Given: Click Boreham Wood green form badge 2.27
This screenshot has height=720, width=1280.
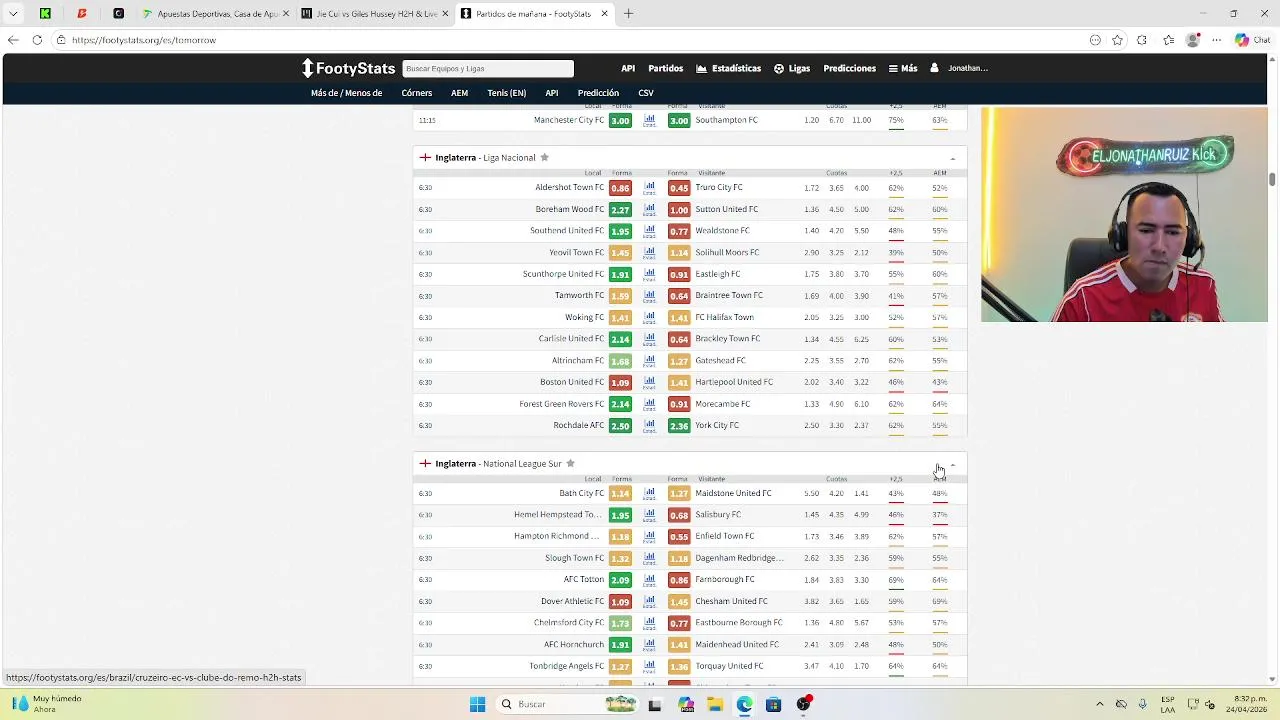Looking at the screenshot, I should [x=620, y=210].
